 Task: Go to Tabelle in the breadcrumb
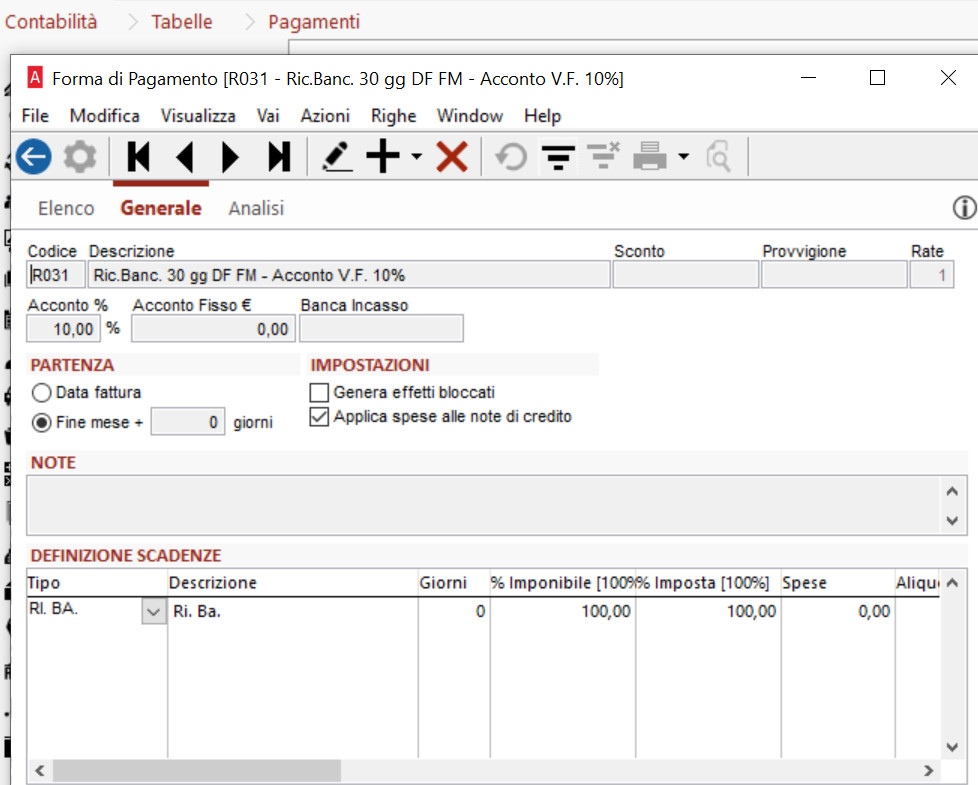(182, 22)
